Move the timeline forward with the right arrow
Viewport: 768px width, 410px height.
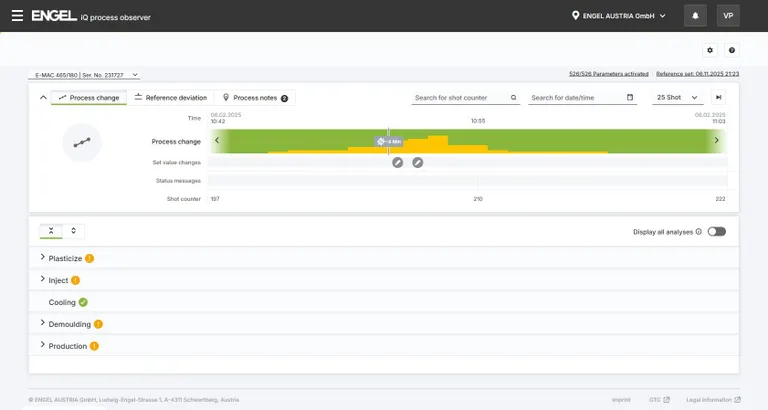pos(717,140)
